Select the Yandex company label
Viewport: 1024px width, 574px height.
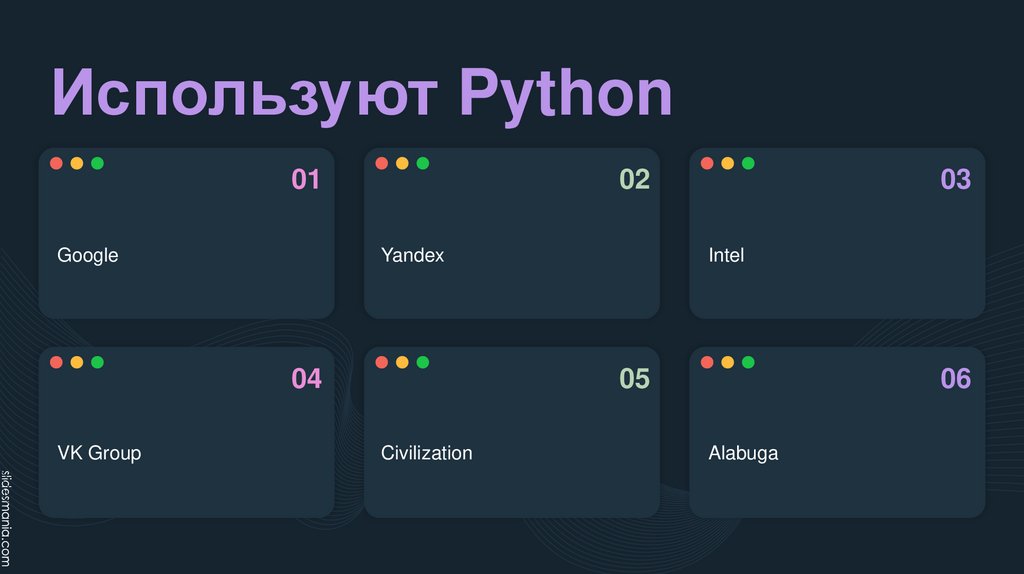coord(412,255)
